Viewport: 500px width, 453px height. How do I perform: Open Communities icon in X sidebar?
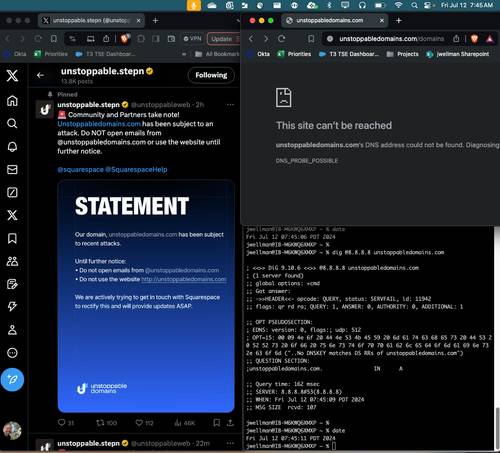(12, 261)
